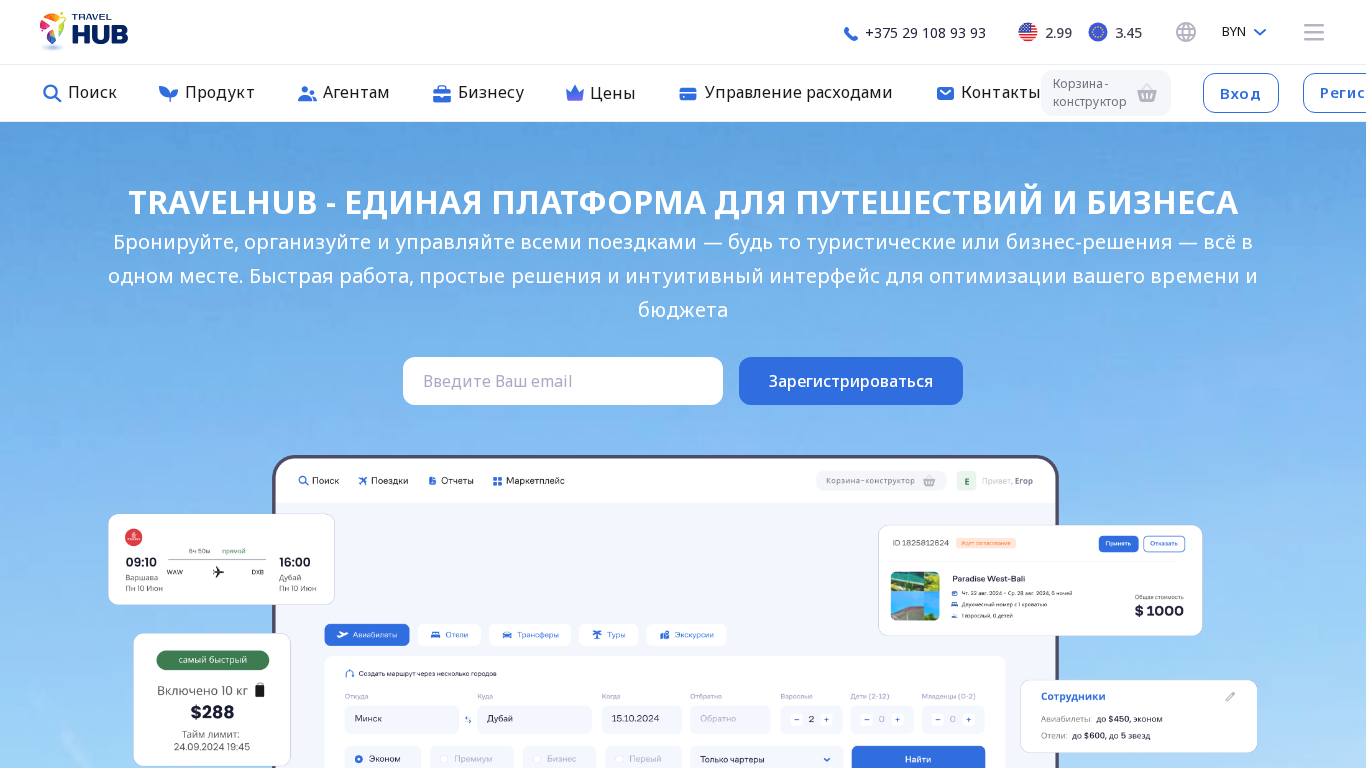Click Создать маршрут через несколько городов
The height and width of the screenshot is (768, 1366).
coord(420,674)
